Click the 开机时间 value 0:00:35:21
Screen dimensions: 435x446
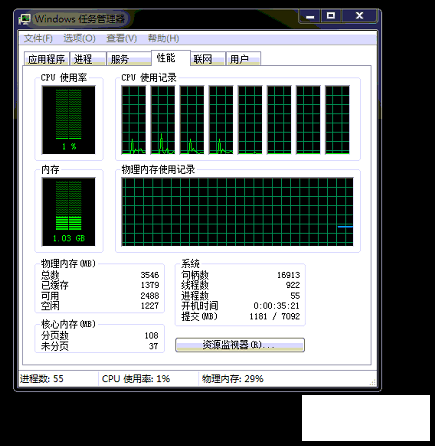(x=276, y=306)
